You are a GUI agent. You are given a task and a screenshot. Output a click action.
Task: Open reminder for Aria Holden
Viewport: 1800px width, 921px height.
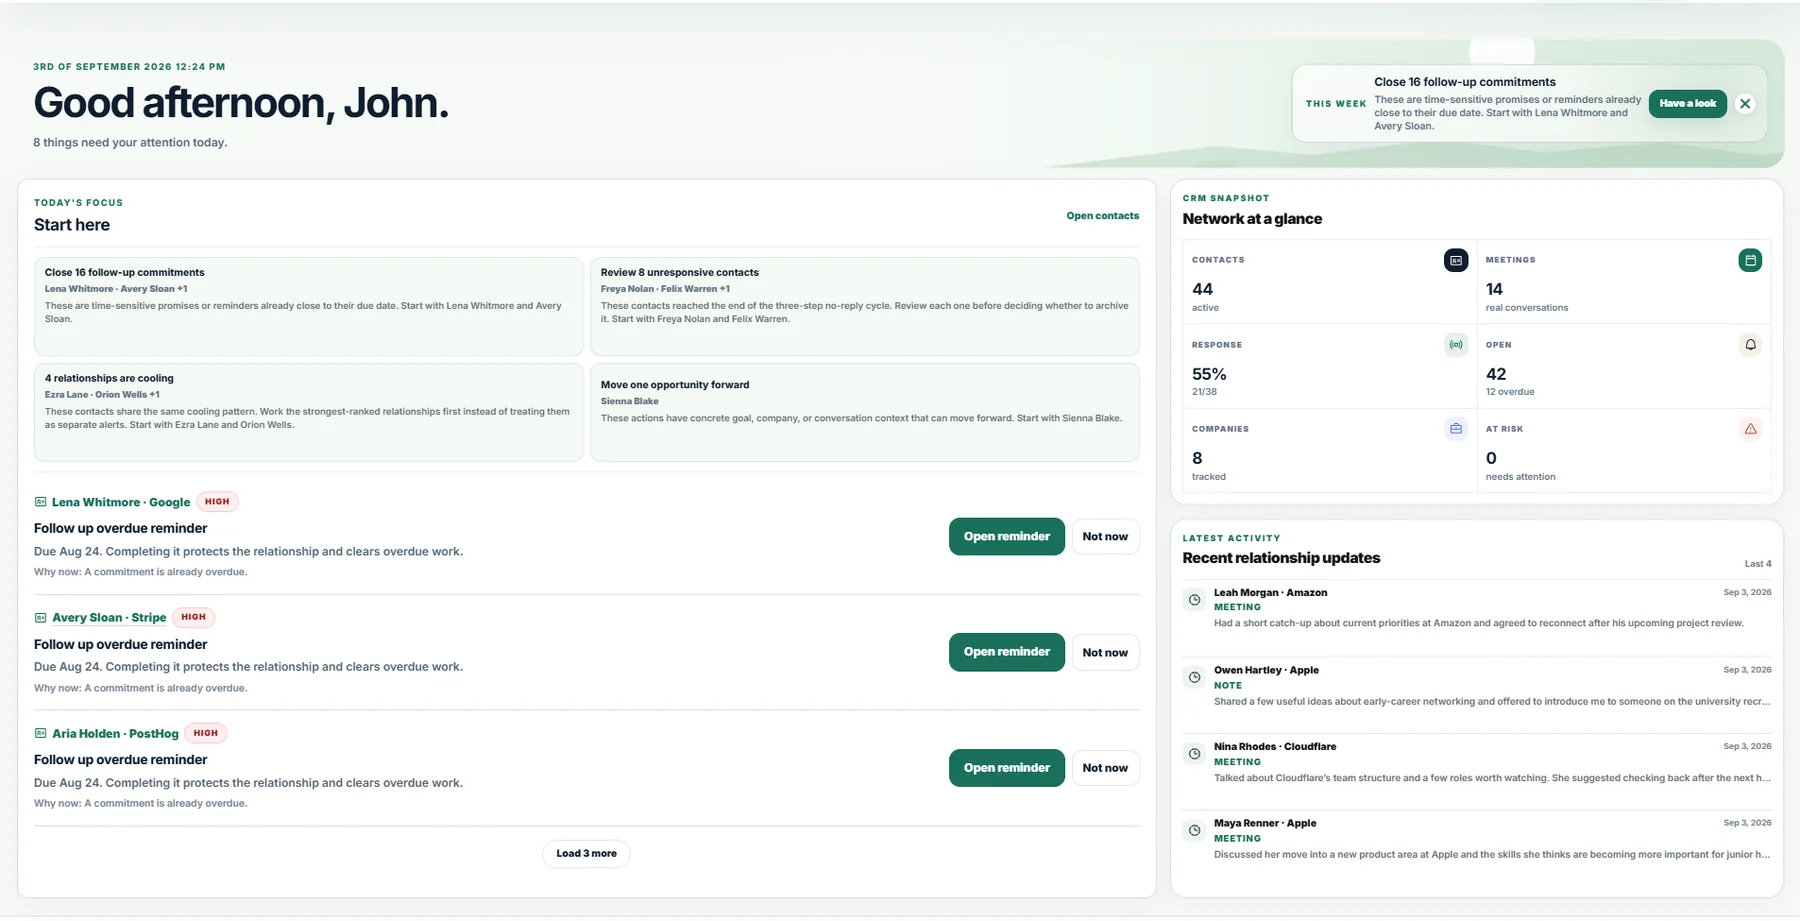coord(1007,768)
